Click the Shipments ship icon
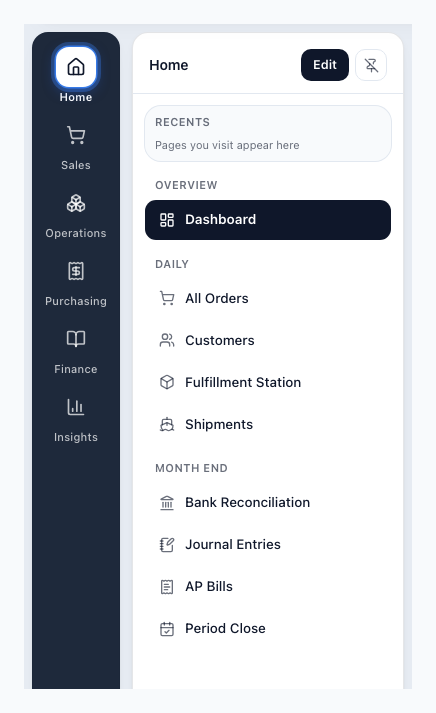Viewport: 436px width, 713px height. (167, 424)
